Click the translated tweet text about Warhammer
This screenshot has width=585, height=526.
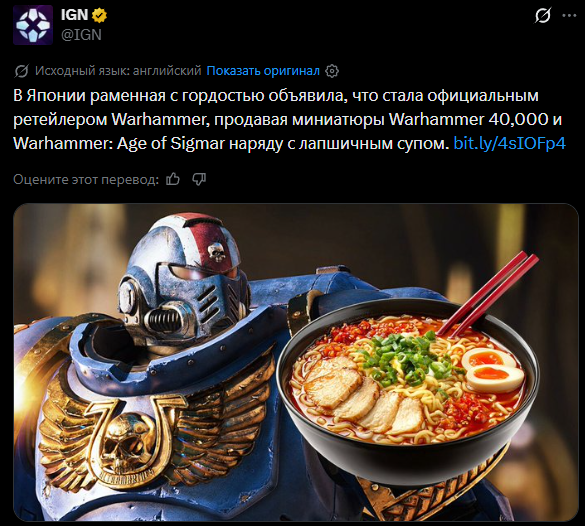(x=289, y=119)
